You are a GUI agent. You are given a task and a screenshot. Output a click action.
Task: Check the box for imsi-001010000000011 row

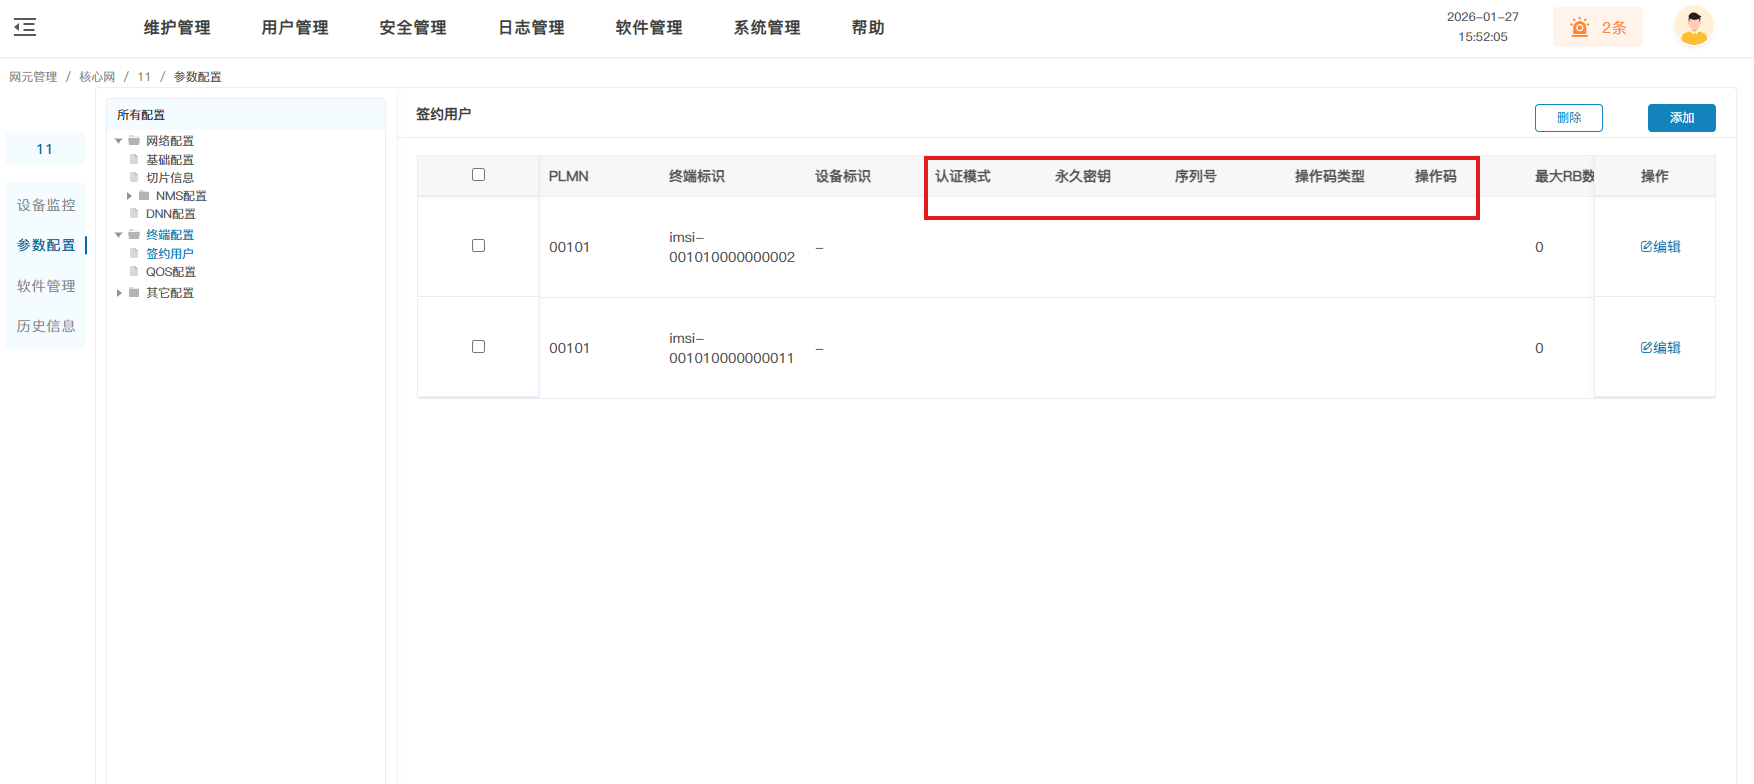pyautogui.click(x=478, y=347)
